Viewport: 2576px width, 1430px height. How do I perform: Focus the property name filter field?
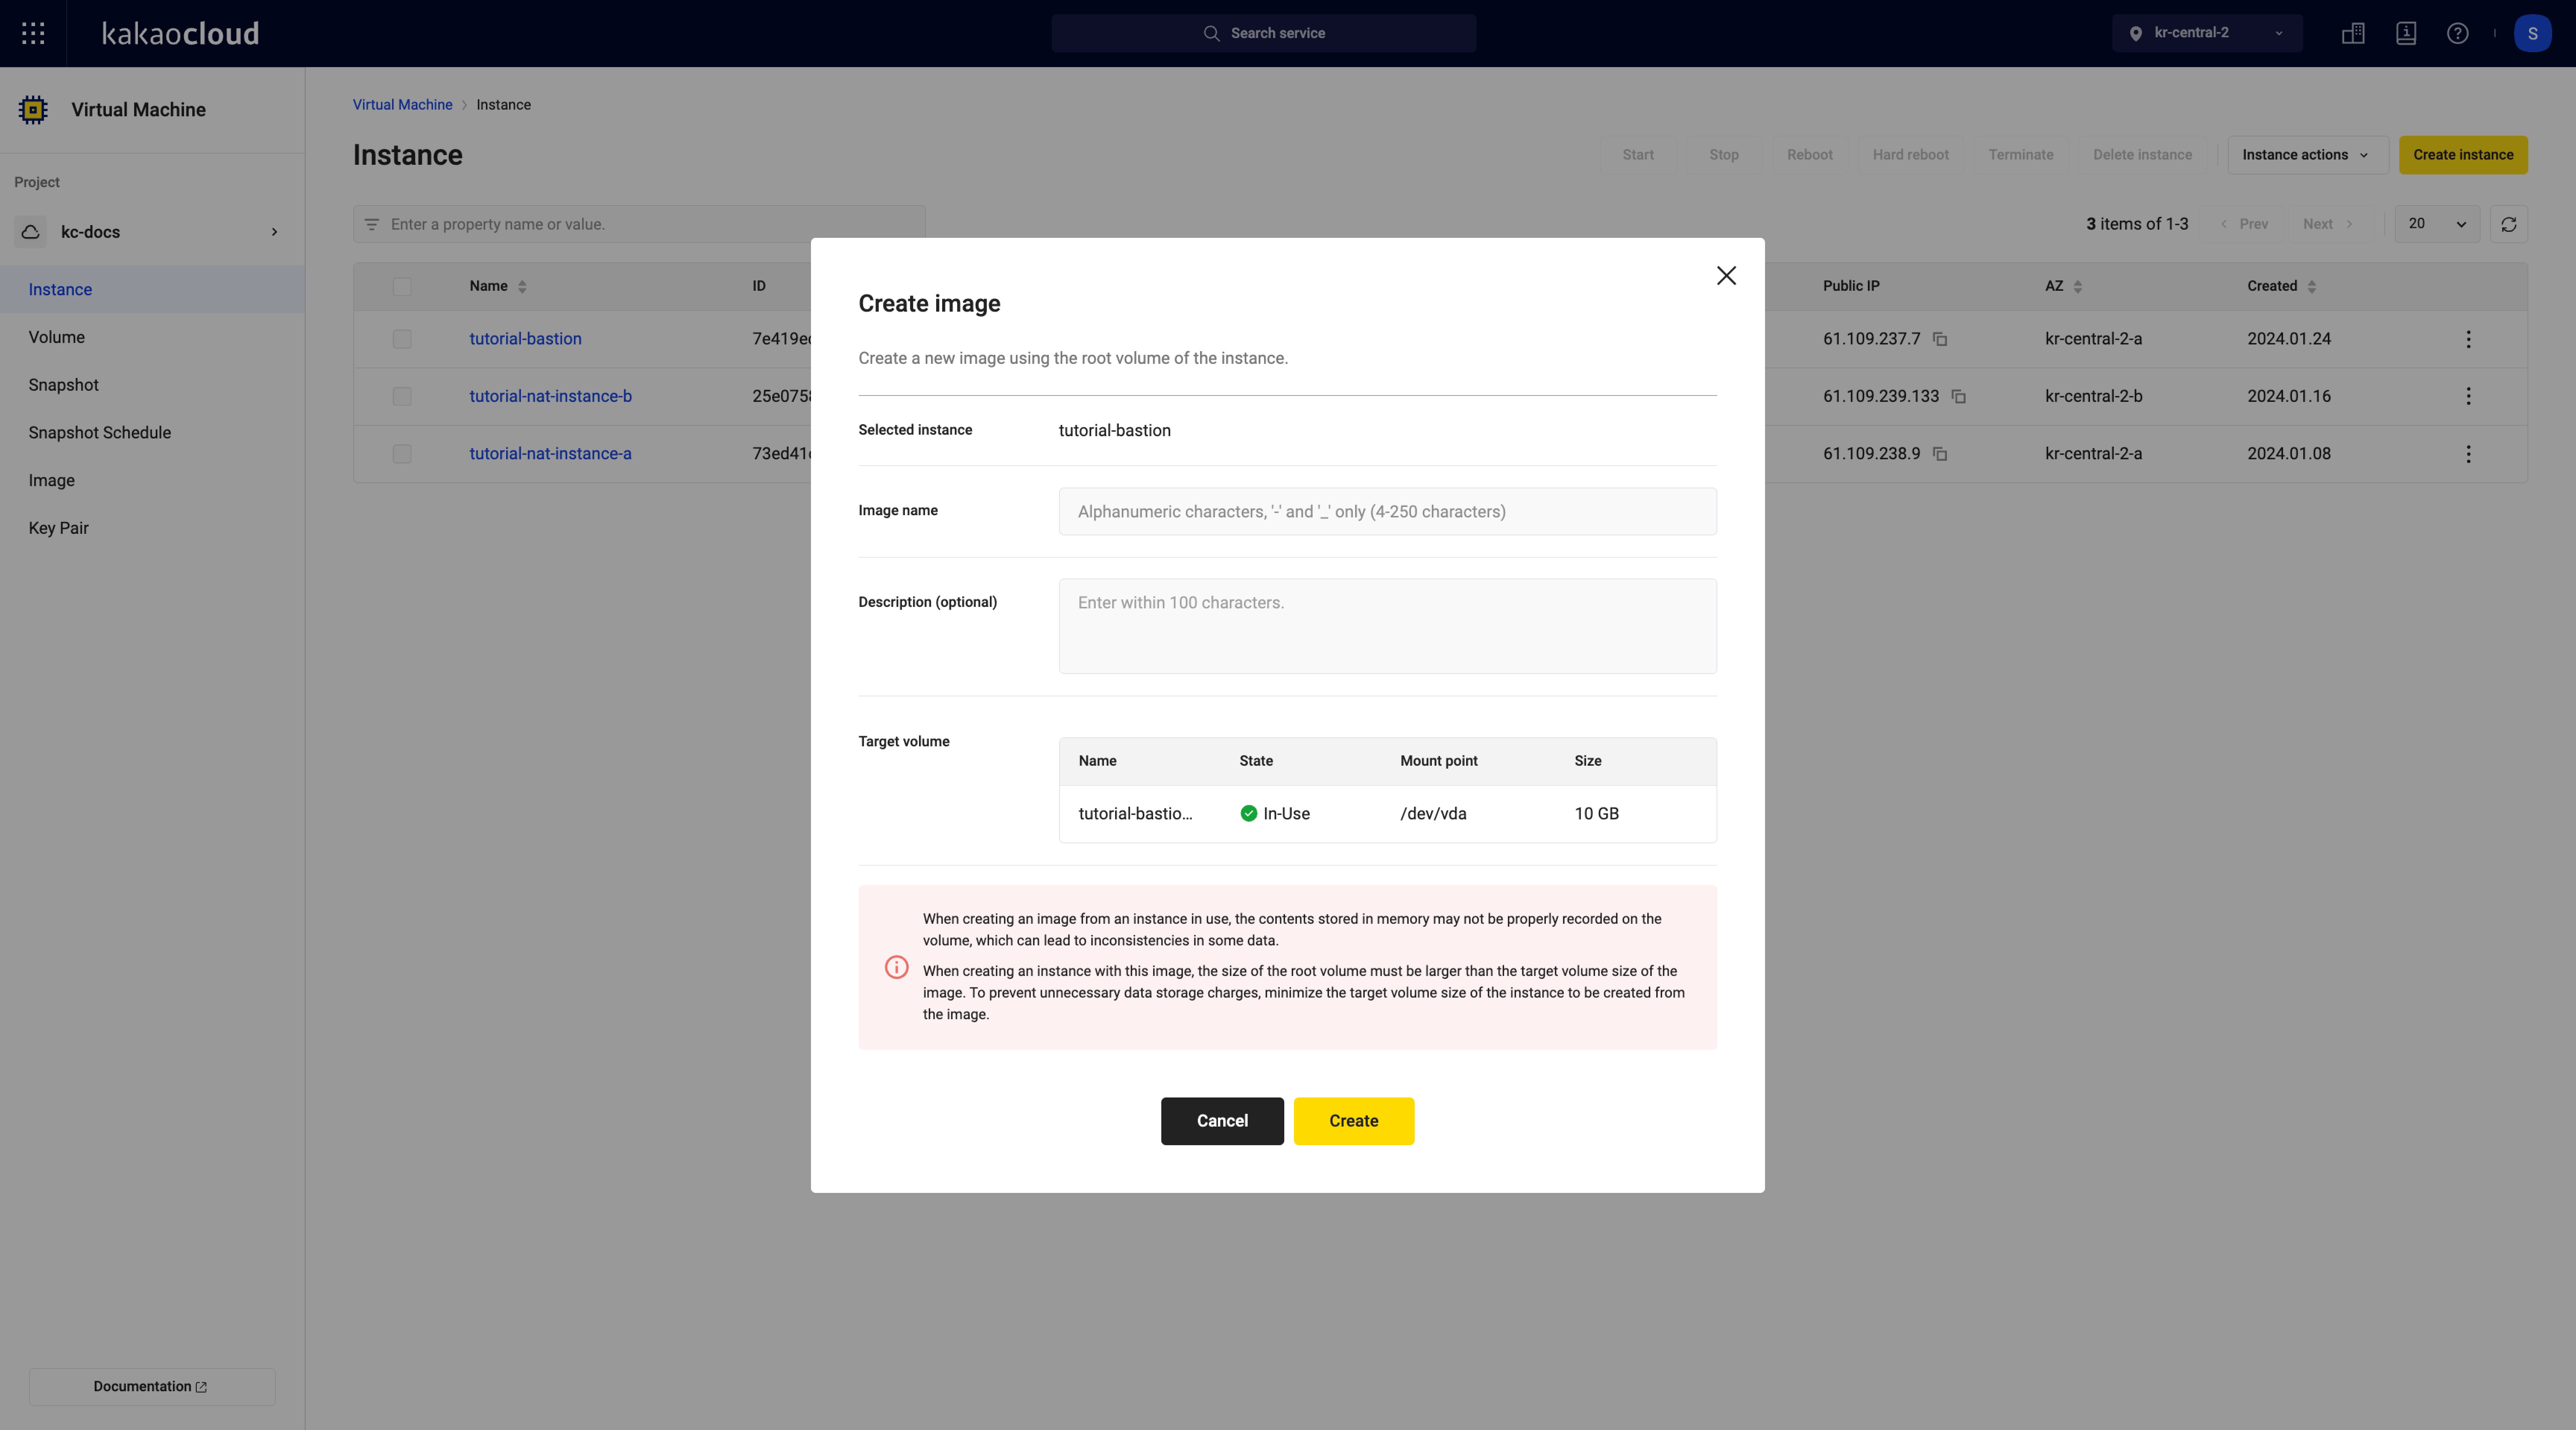click(639, 224)
